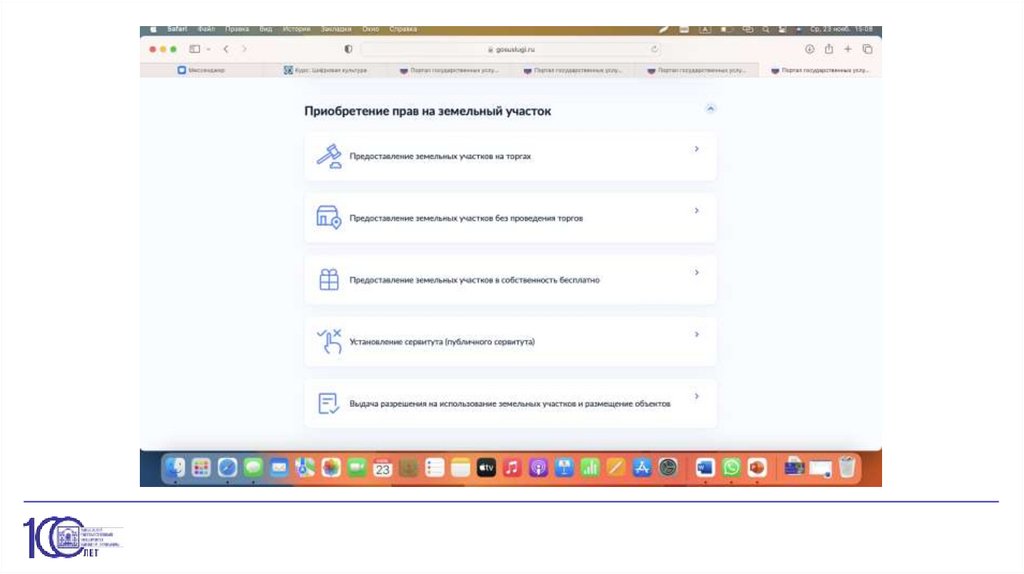The height and width of the screenshot is (574, 1024).
Task: Open App Store in the dock
Action: [x=642, y=468]
